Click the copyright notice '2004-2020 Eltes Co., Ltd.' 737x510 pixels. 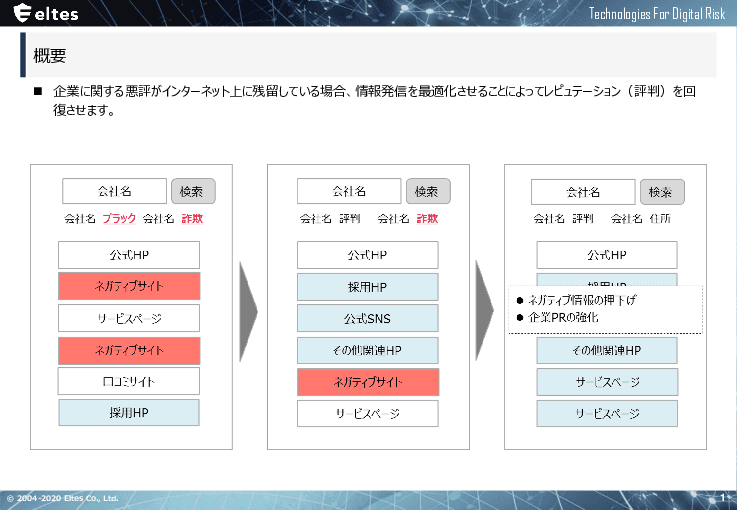click(x=63, y=498)
